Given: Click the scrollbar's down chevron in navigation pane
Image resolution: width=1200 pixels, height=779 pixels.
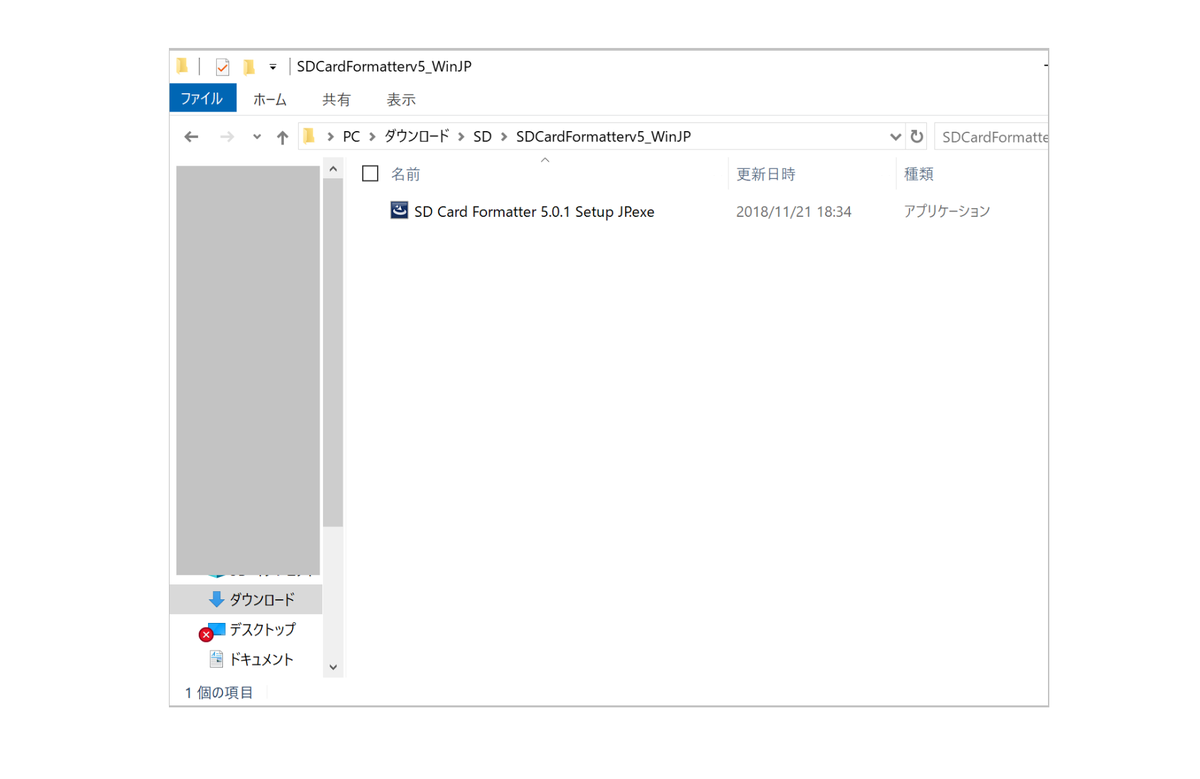Looking at the screenshot, I should pos(333,666).
